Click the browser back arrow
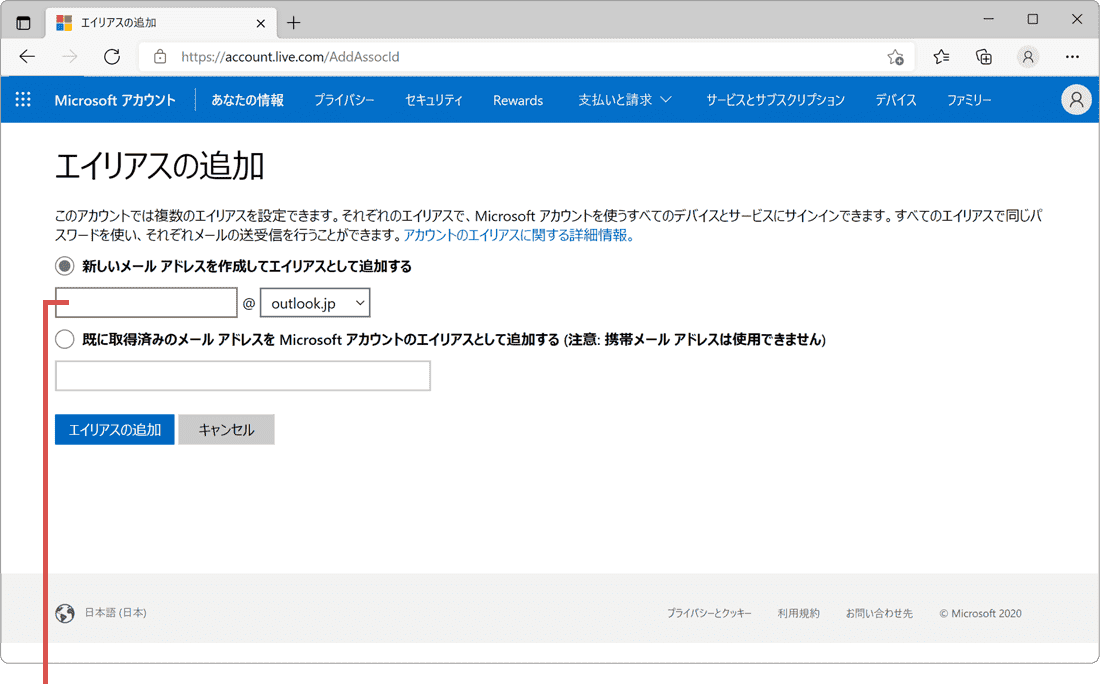The height and width of the screenshot is (684, 1100). [26, 57]
